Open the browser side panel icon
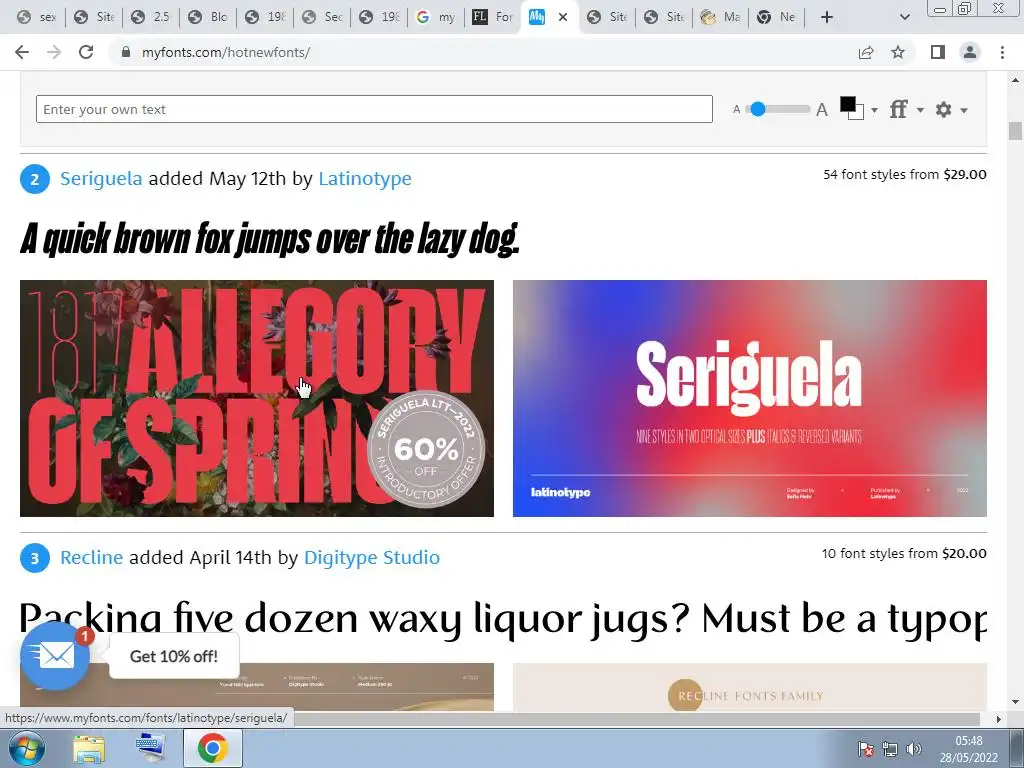The height and width of the screenshot is (768, 1024). (x=938, y=52)
